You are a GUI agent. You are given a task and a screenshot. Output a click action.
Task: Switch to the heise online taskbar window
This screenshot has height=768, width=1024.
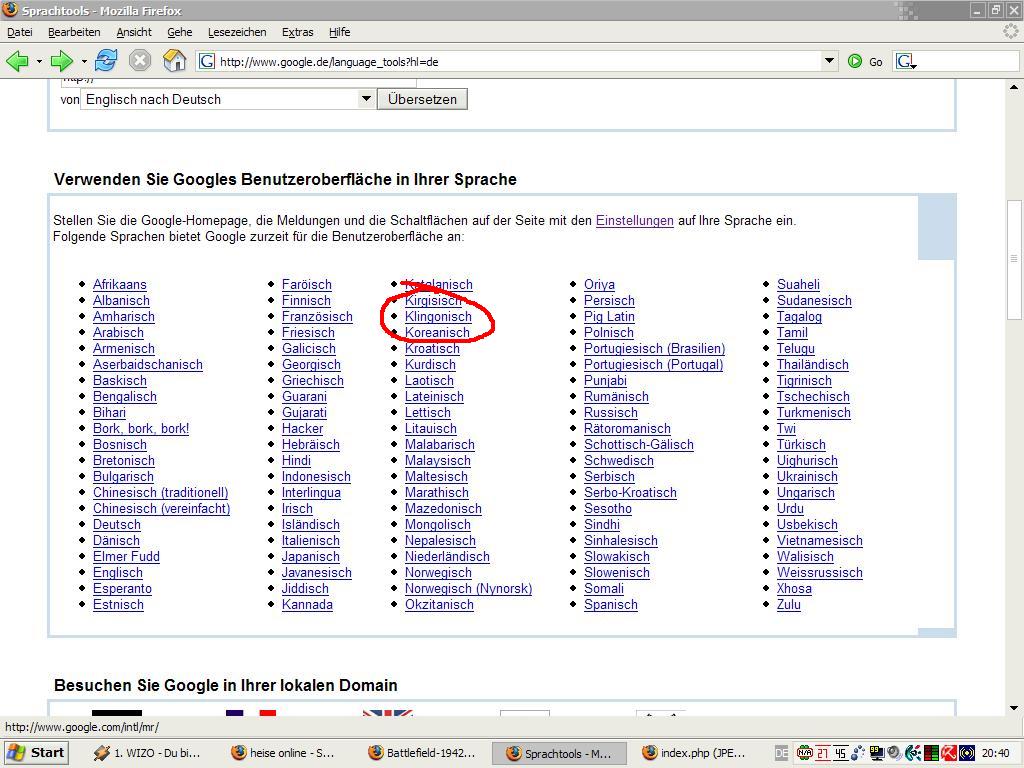[x=283, y=753]
